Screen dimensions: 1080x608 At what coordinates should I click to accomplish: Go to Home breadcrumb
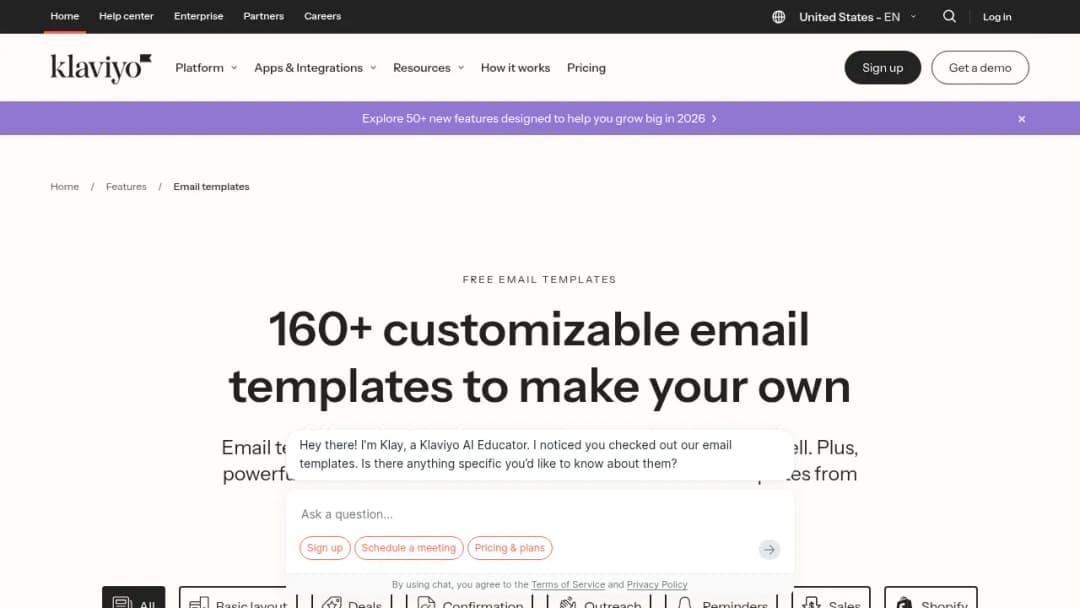(65, 187)
